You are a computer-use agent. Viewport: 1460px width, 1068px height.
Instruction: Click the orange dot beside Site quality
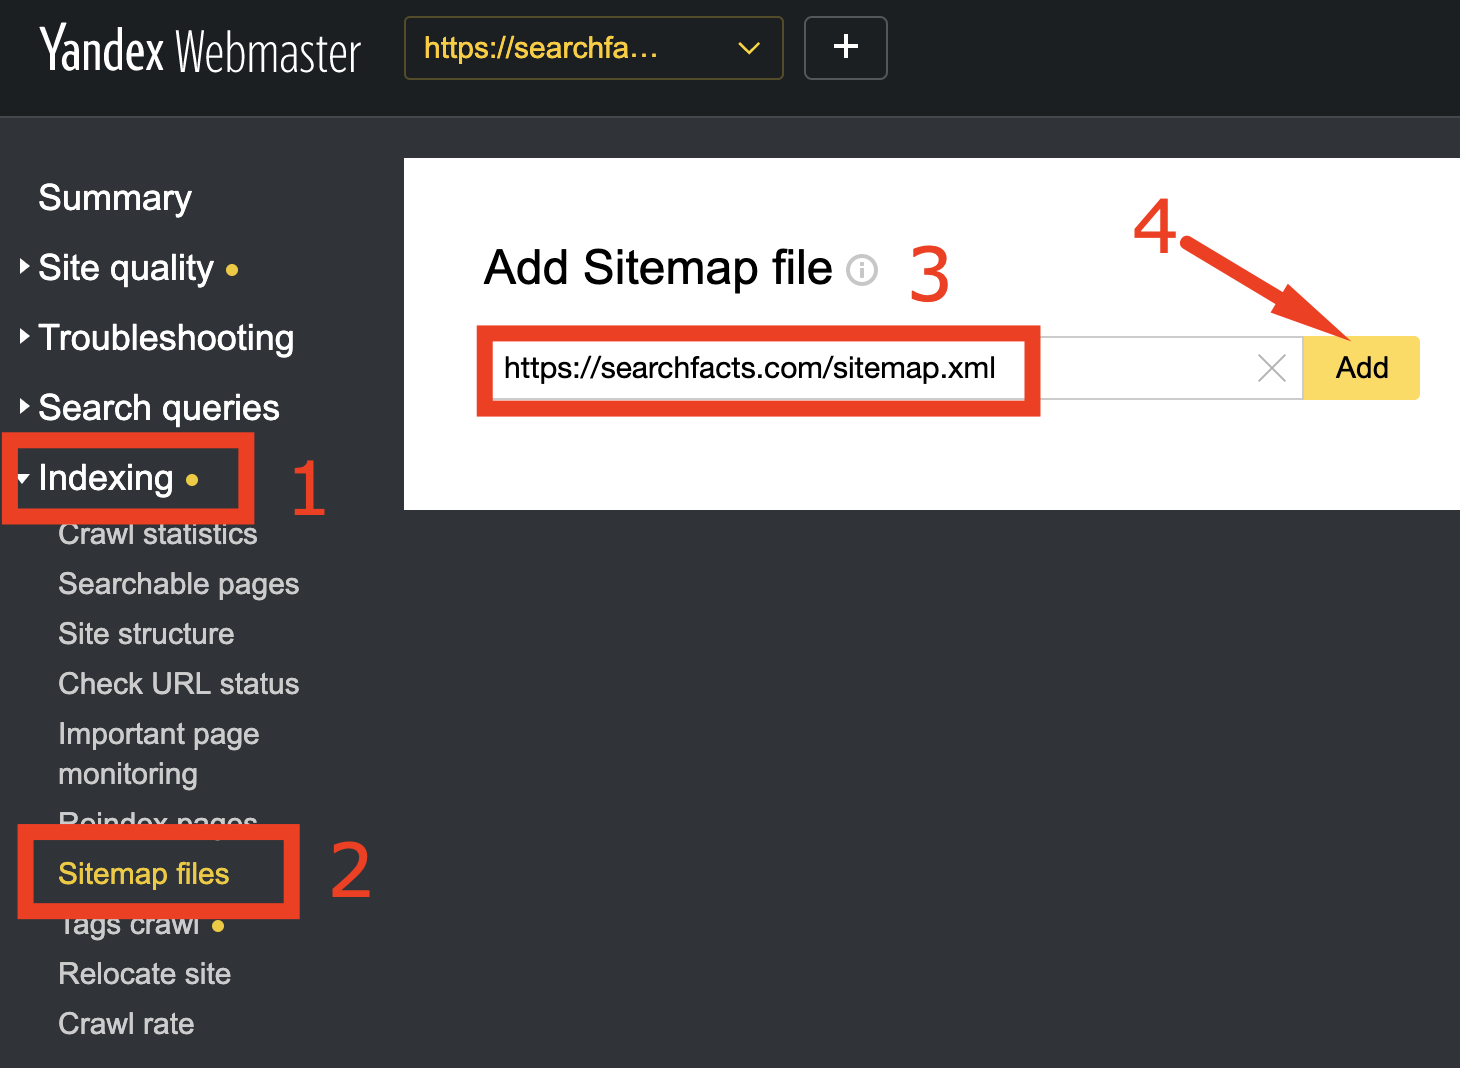(x=231, y=269)
